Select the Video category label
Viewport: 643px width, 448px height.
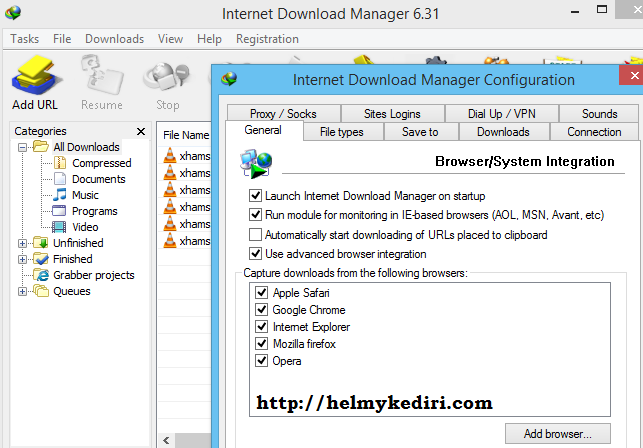tap(85, 227)
